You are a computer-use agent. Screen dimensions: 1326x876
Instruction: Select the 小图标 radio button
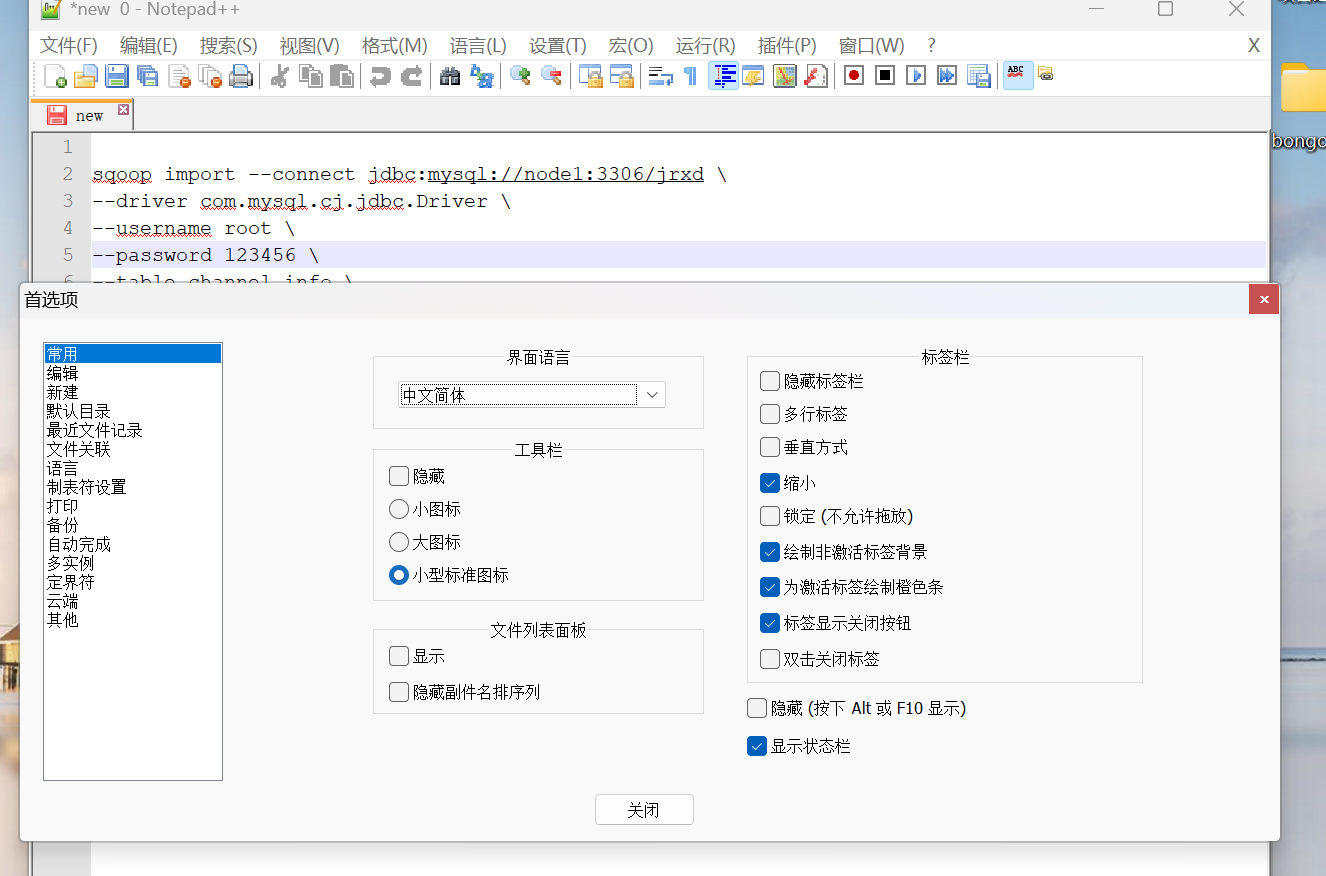click(x=399, y=510)
